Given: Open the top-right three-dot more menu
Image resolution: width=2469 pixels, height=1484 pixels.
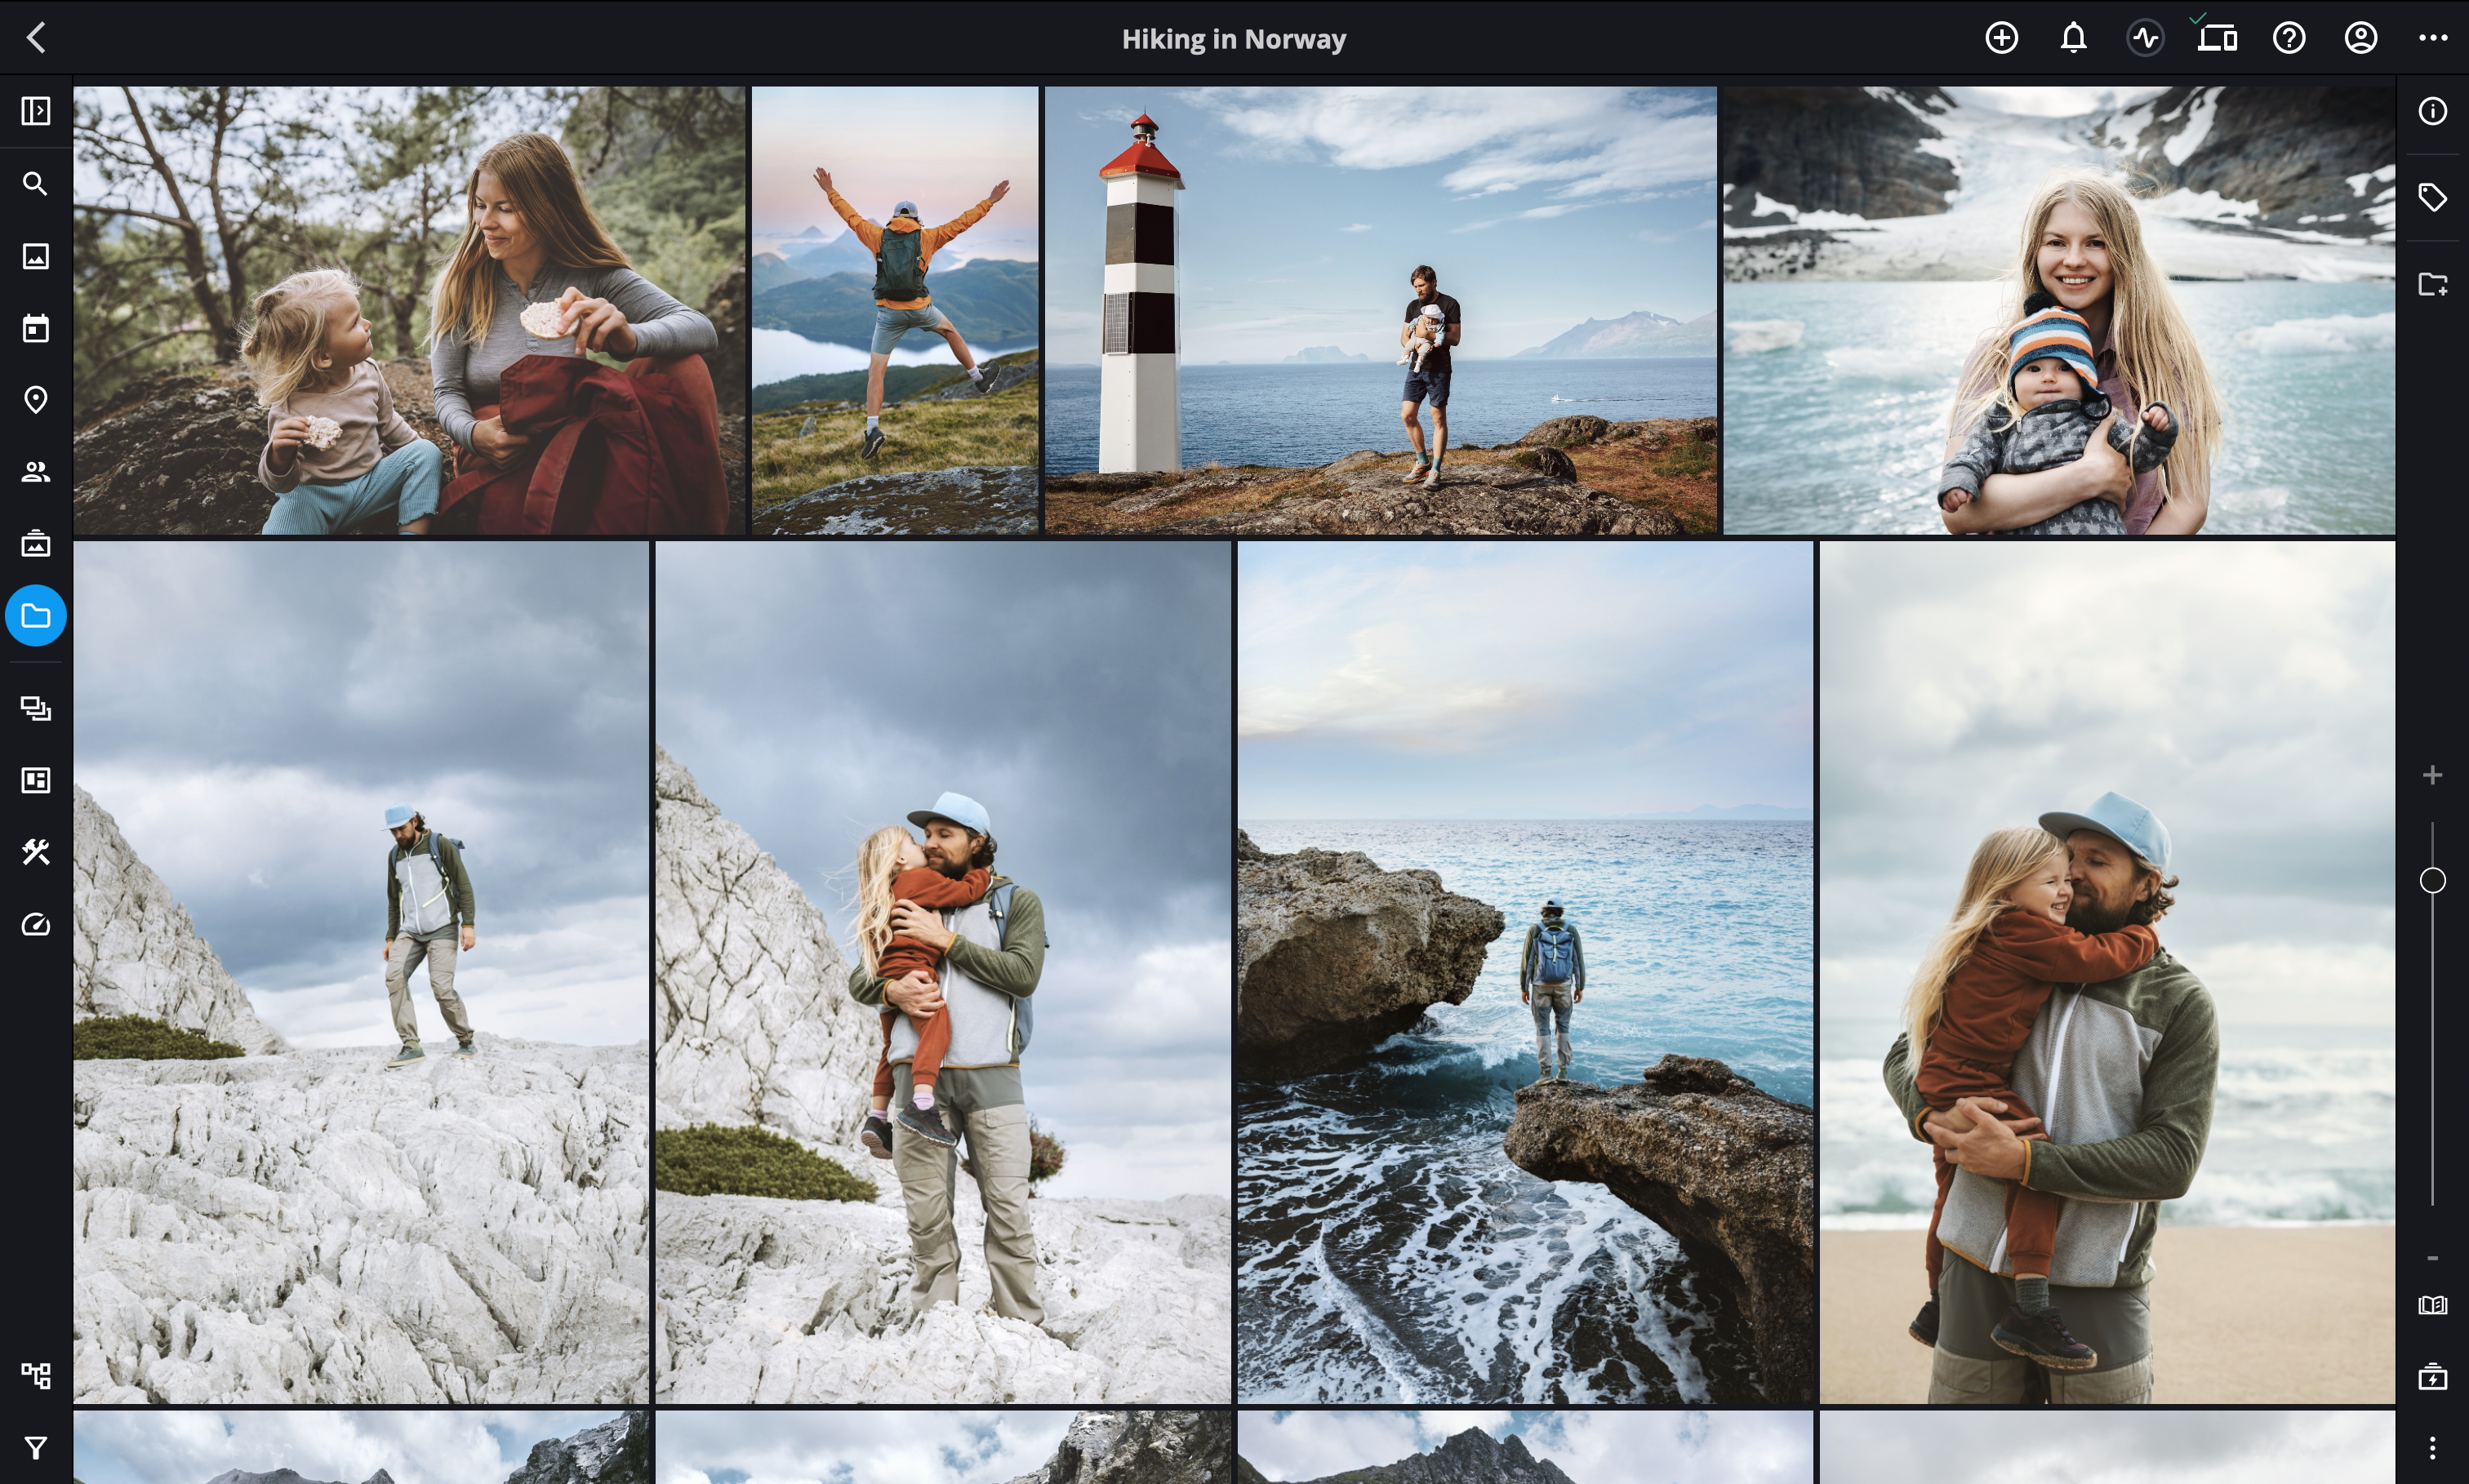Looking at the screenshot, I should 2433,38.
